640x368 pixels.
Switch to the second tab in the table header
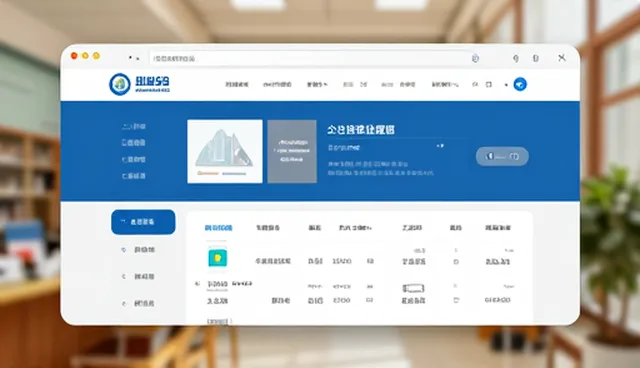(x=268, y=228)
